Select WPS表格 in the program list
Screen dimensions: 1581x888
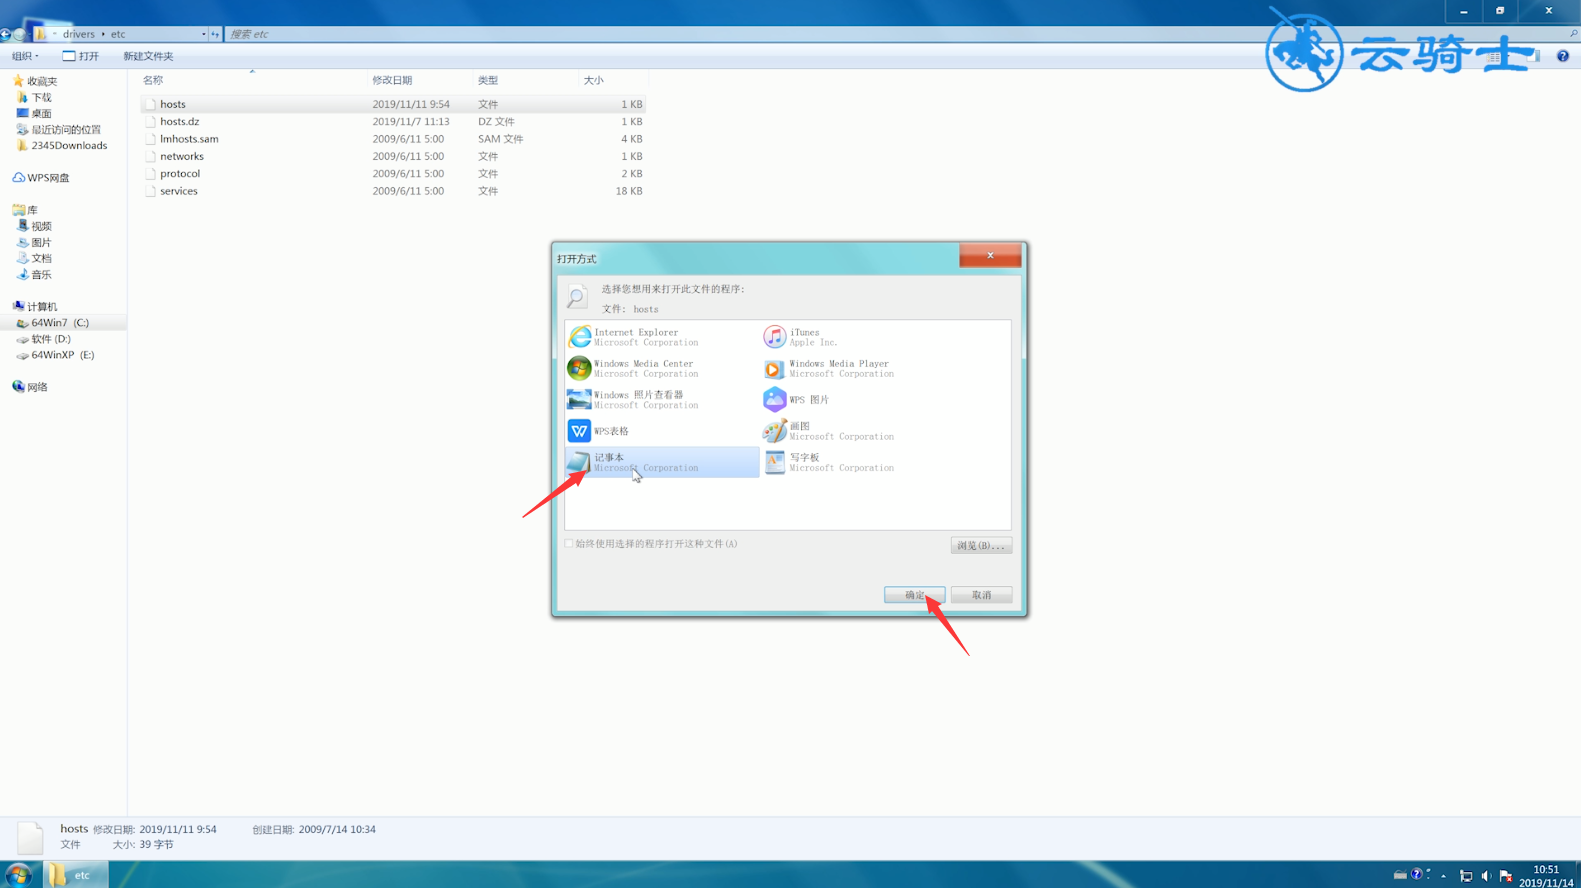click(662, 431)
